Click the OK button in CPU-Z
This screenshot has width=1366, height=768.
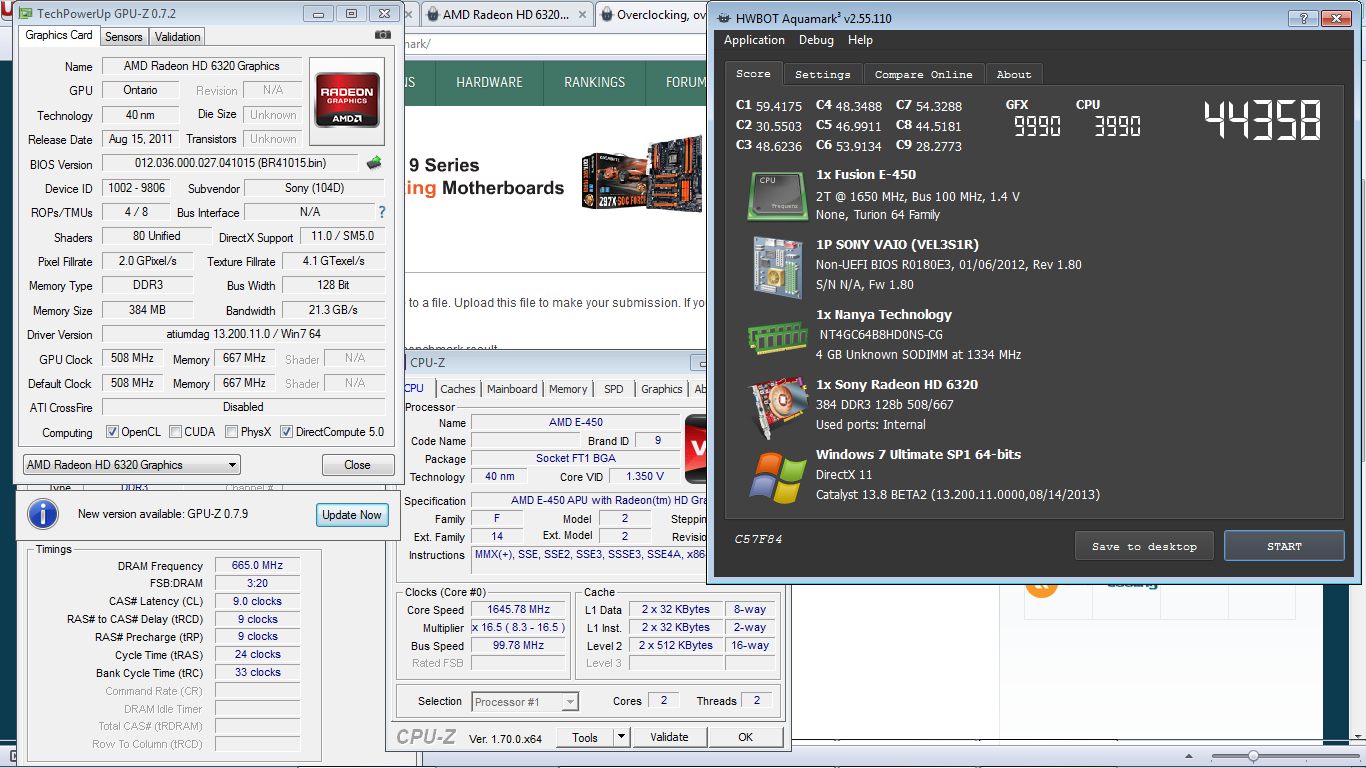[x=745, y=738]
